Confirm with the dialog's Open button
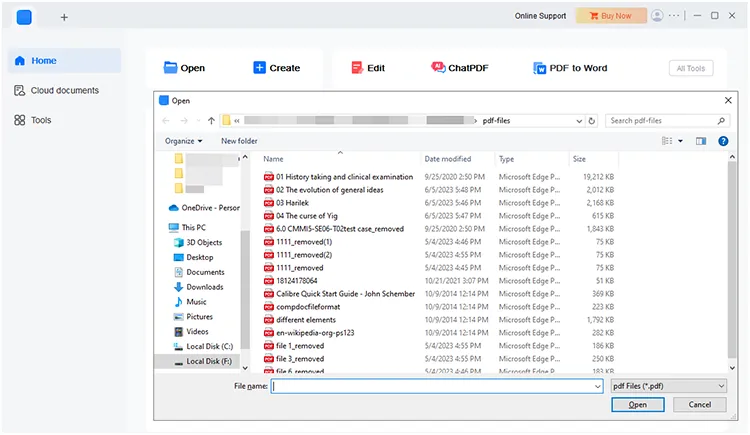Screen dimensions: 750x435 pos(638,405)
